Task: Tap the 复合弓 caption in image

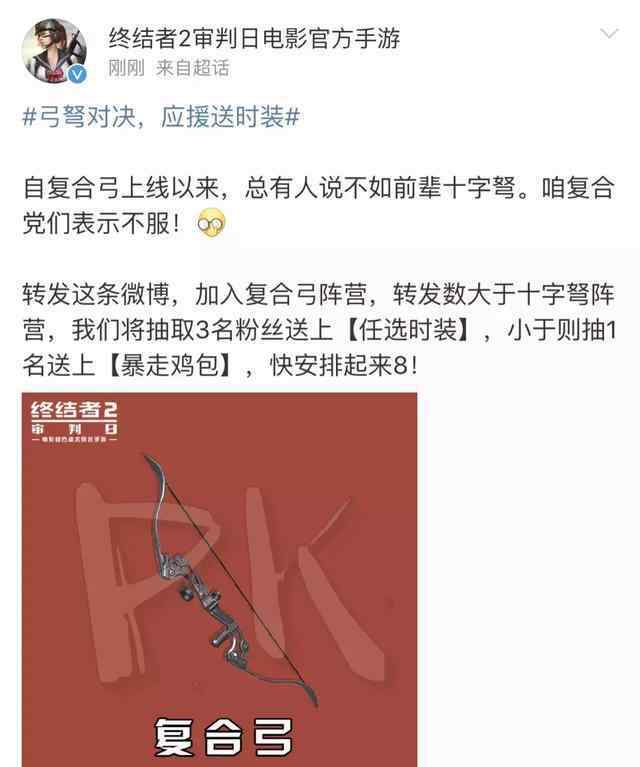Action: coord(223,737)
